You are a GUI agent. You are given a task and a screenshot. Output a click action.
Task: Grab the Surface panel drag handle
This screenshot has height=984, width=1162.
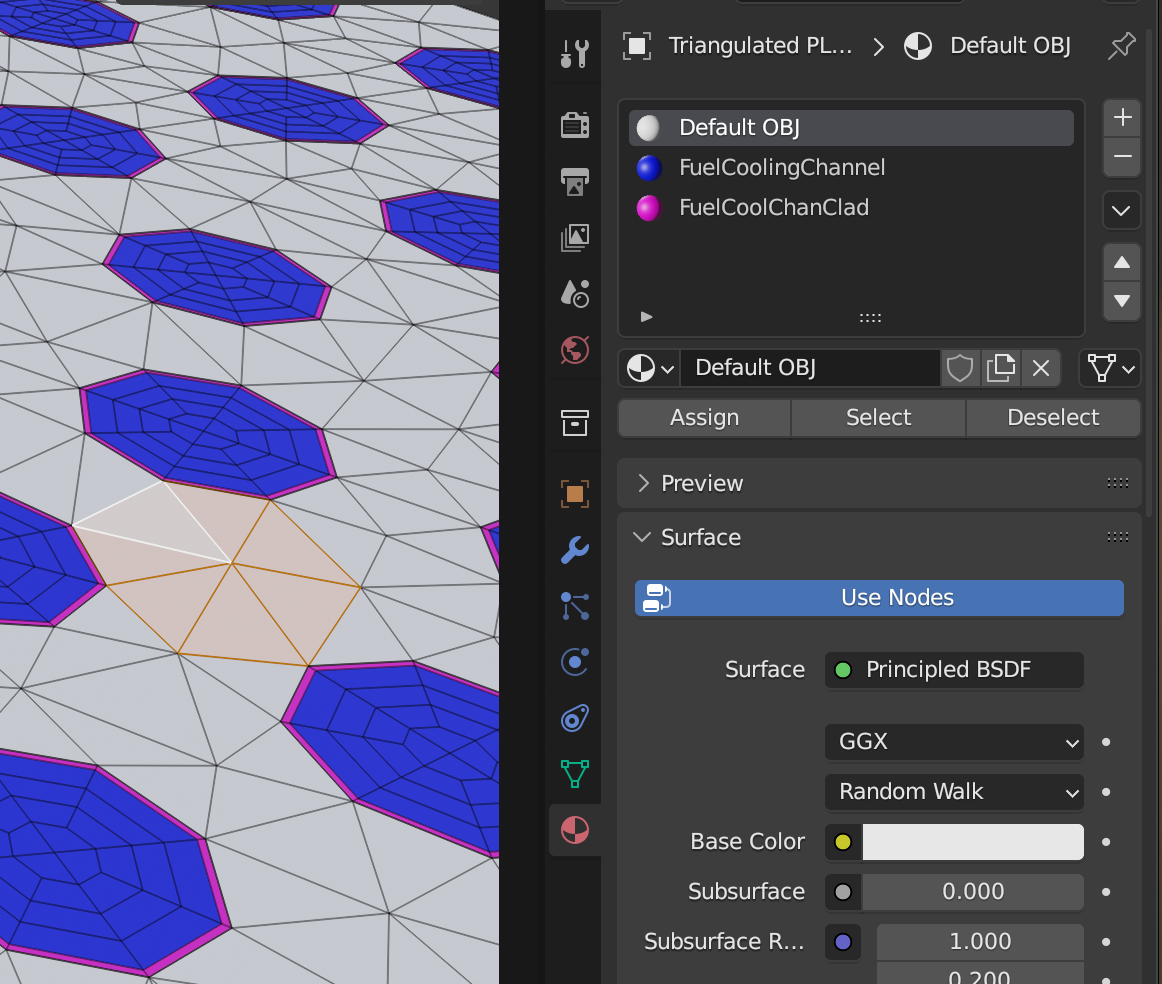point(1118,537)
